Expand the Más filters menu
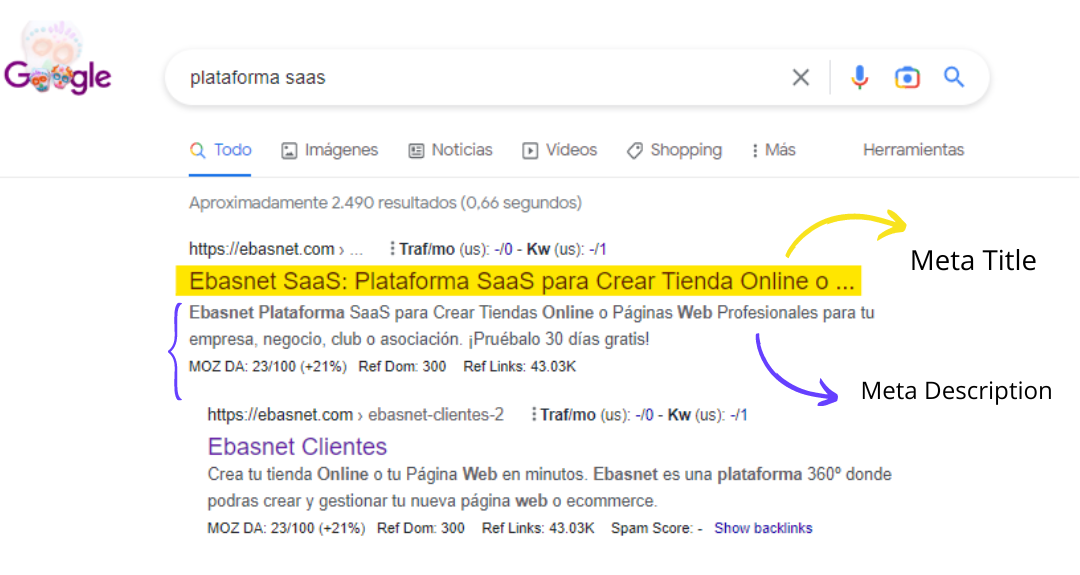Screen dimensions: 1080x575 pos(773,150)
